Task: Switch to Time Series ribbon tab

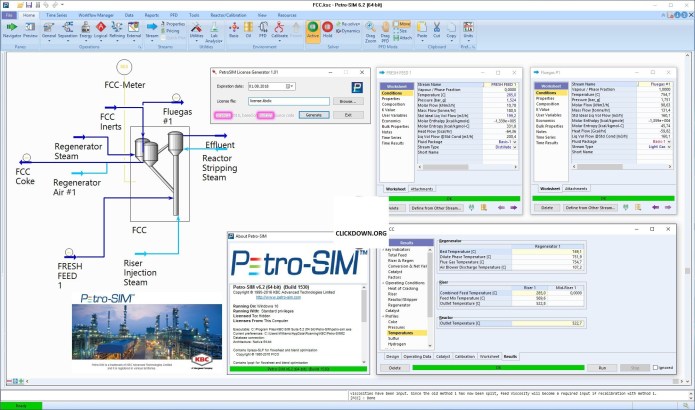Action: pyautogui.click(x=57, y=15)
